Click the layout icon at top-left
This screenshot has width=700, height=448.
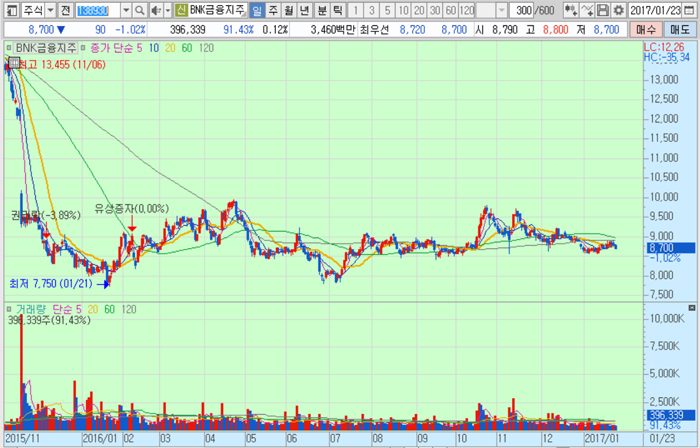click(8, 10)
